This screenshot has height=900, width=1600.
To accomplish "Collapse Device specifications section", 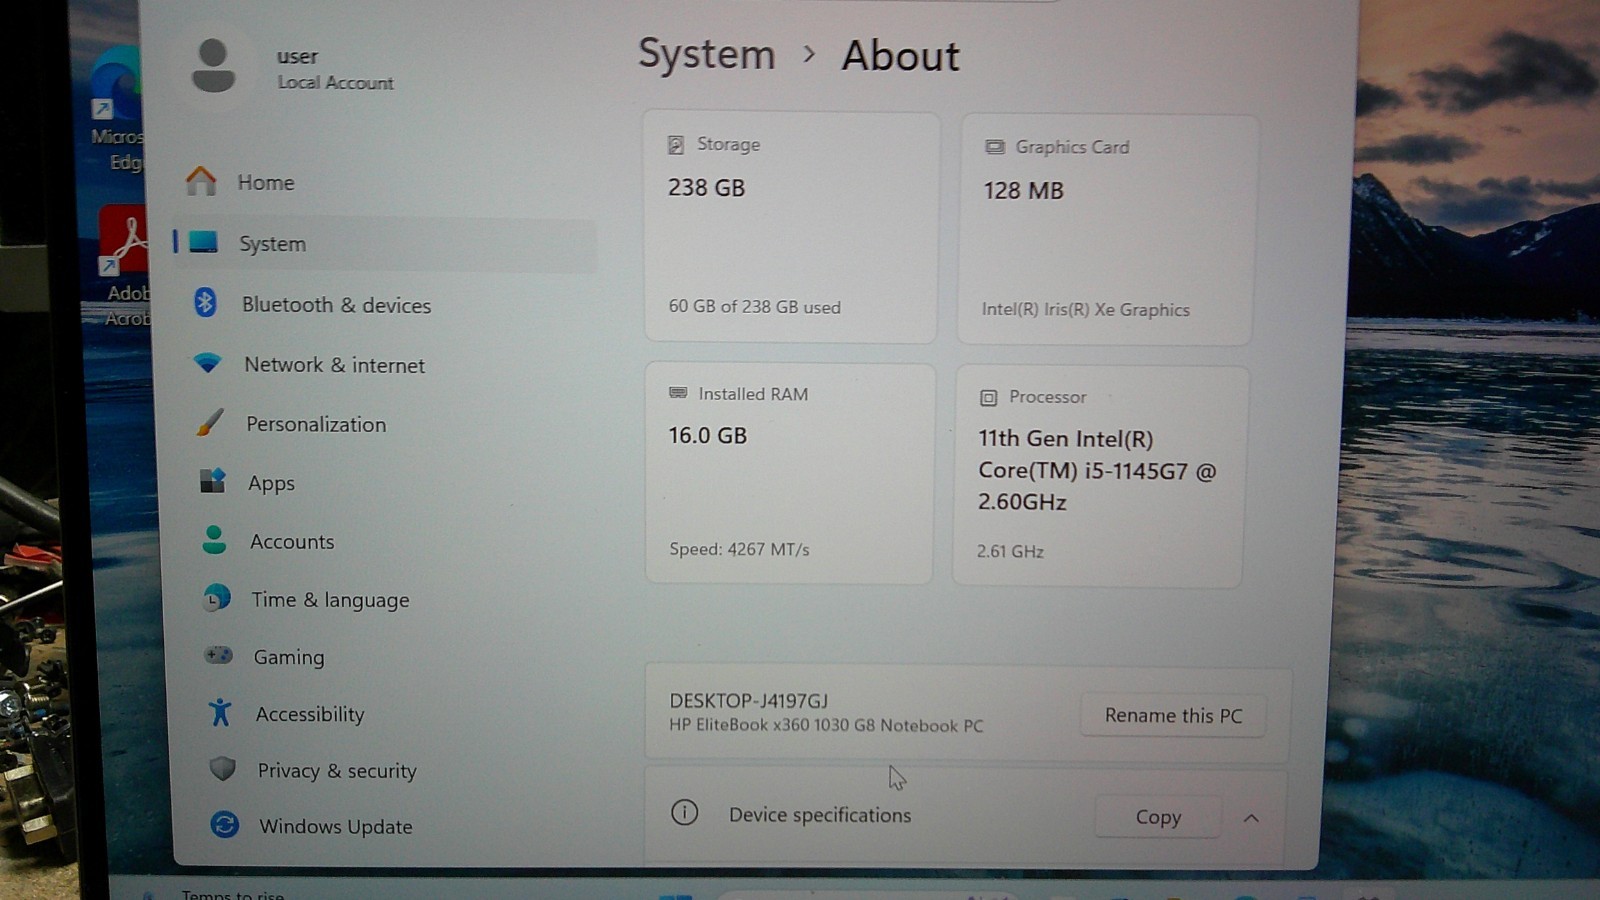I will (x=1251, y=818).
